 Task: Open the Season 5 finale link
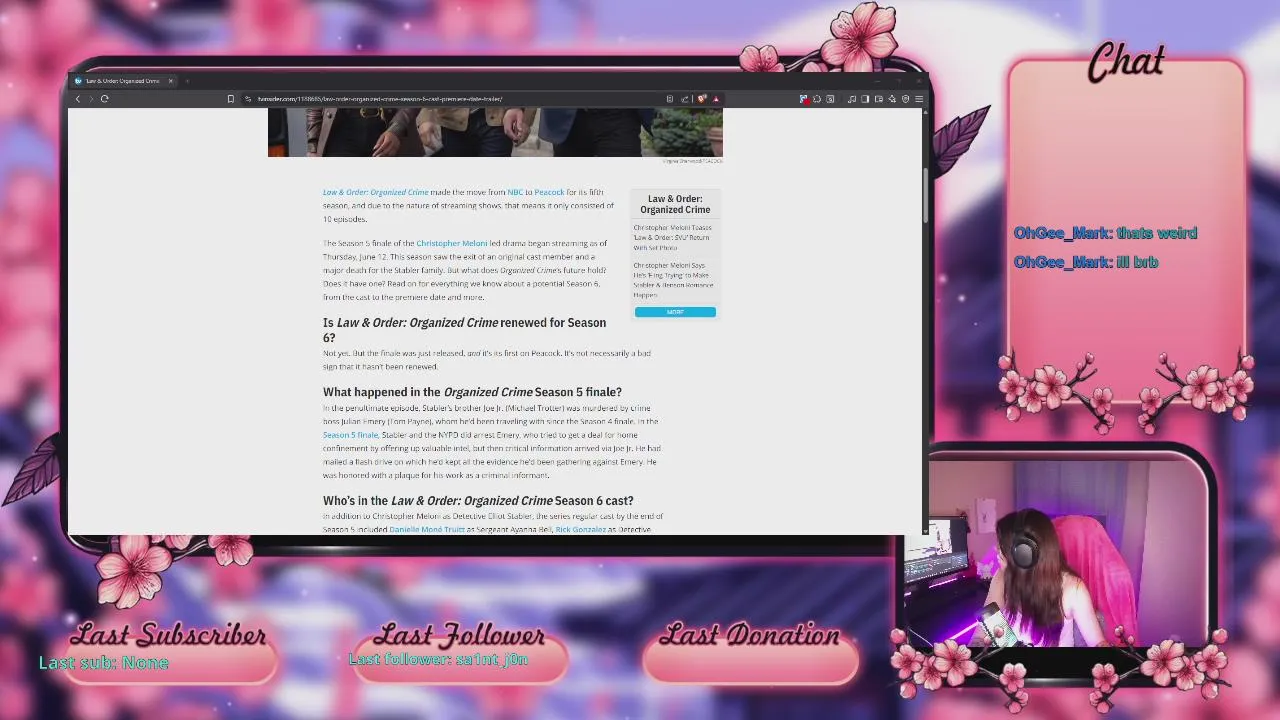click(x=350, y=435)
